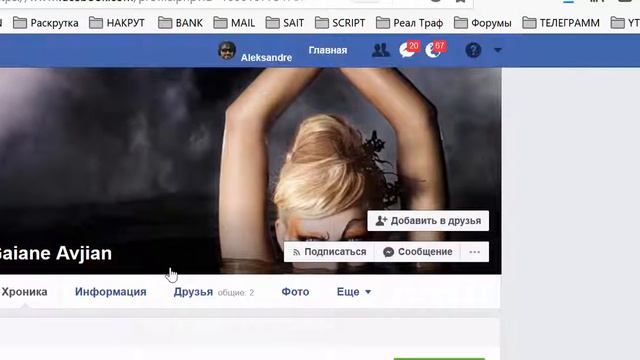Screen dimensions: 640x360
Task: Open notifications globe with 67 badge
Action: pyautogui.click(x=435, y=50)
